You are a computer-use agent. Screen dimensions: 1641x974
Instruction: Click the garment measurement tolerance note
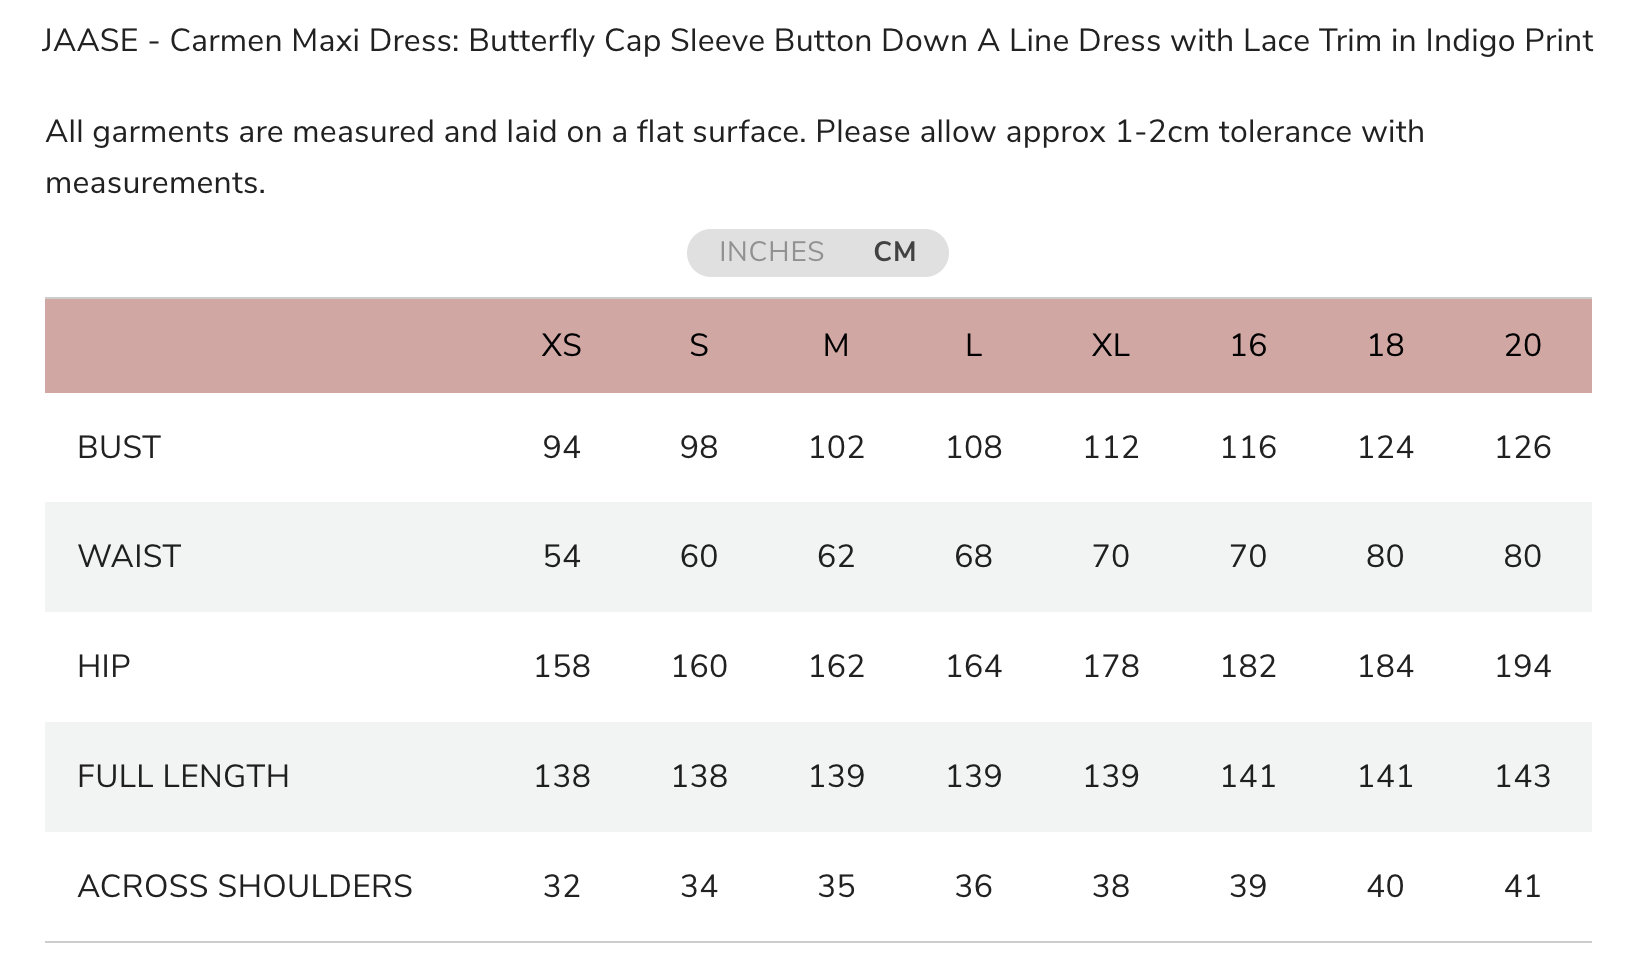coord(735,157)
